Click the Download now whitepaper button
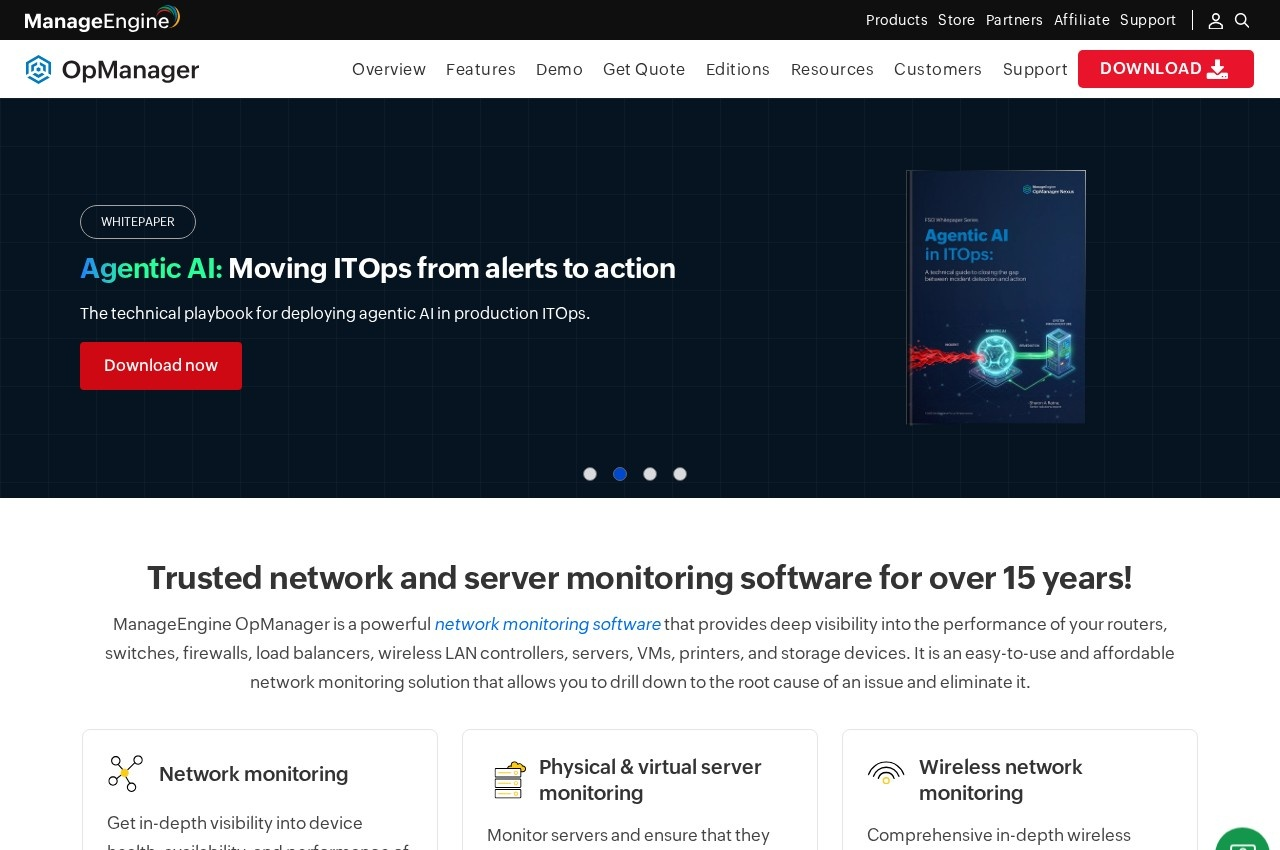Image resolution: width=1280 pixels, height=850 pixels. pyautogui.click(x=161, y=366)
